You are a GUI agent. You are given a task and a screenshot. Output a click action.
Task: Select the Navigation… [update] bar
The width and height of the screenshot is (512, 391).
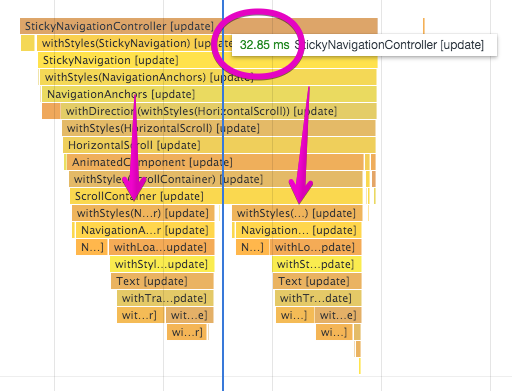tap(299, 230)
